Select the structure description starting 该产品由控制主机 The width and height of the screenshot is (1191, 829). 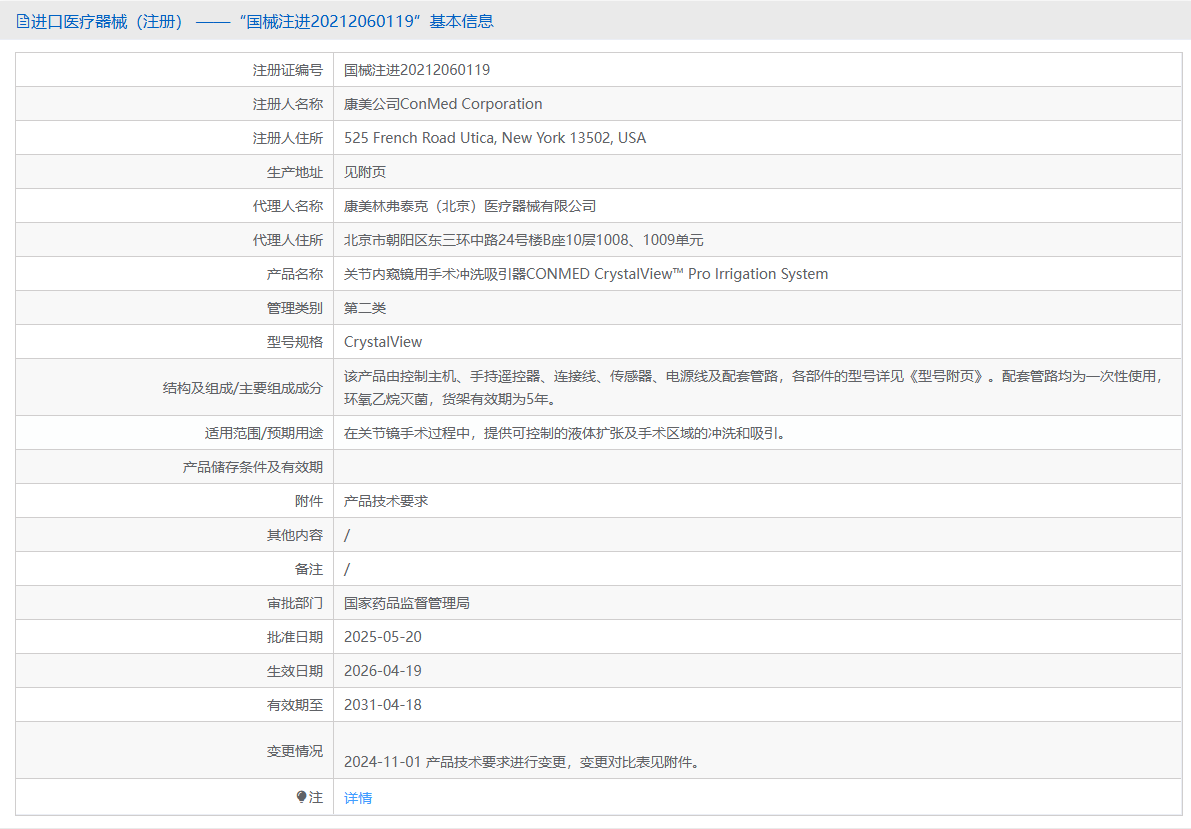tap(753, 388)
